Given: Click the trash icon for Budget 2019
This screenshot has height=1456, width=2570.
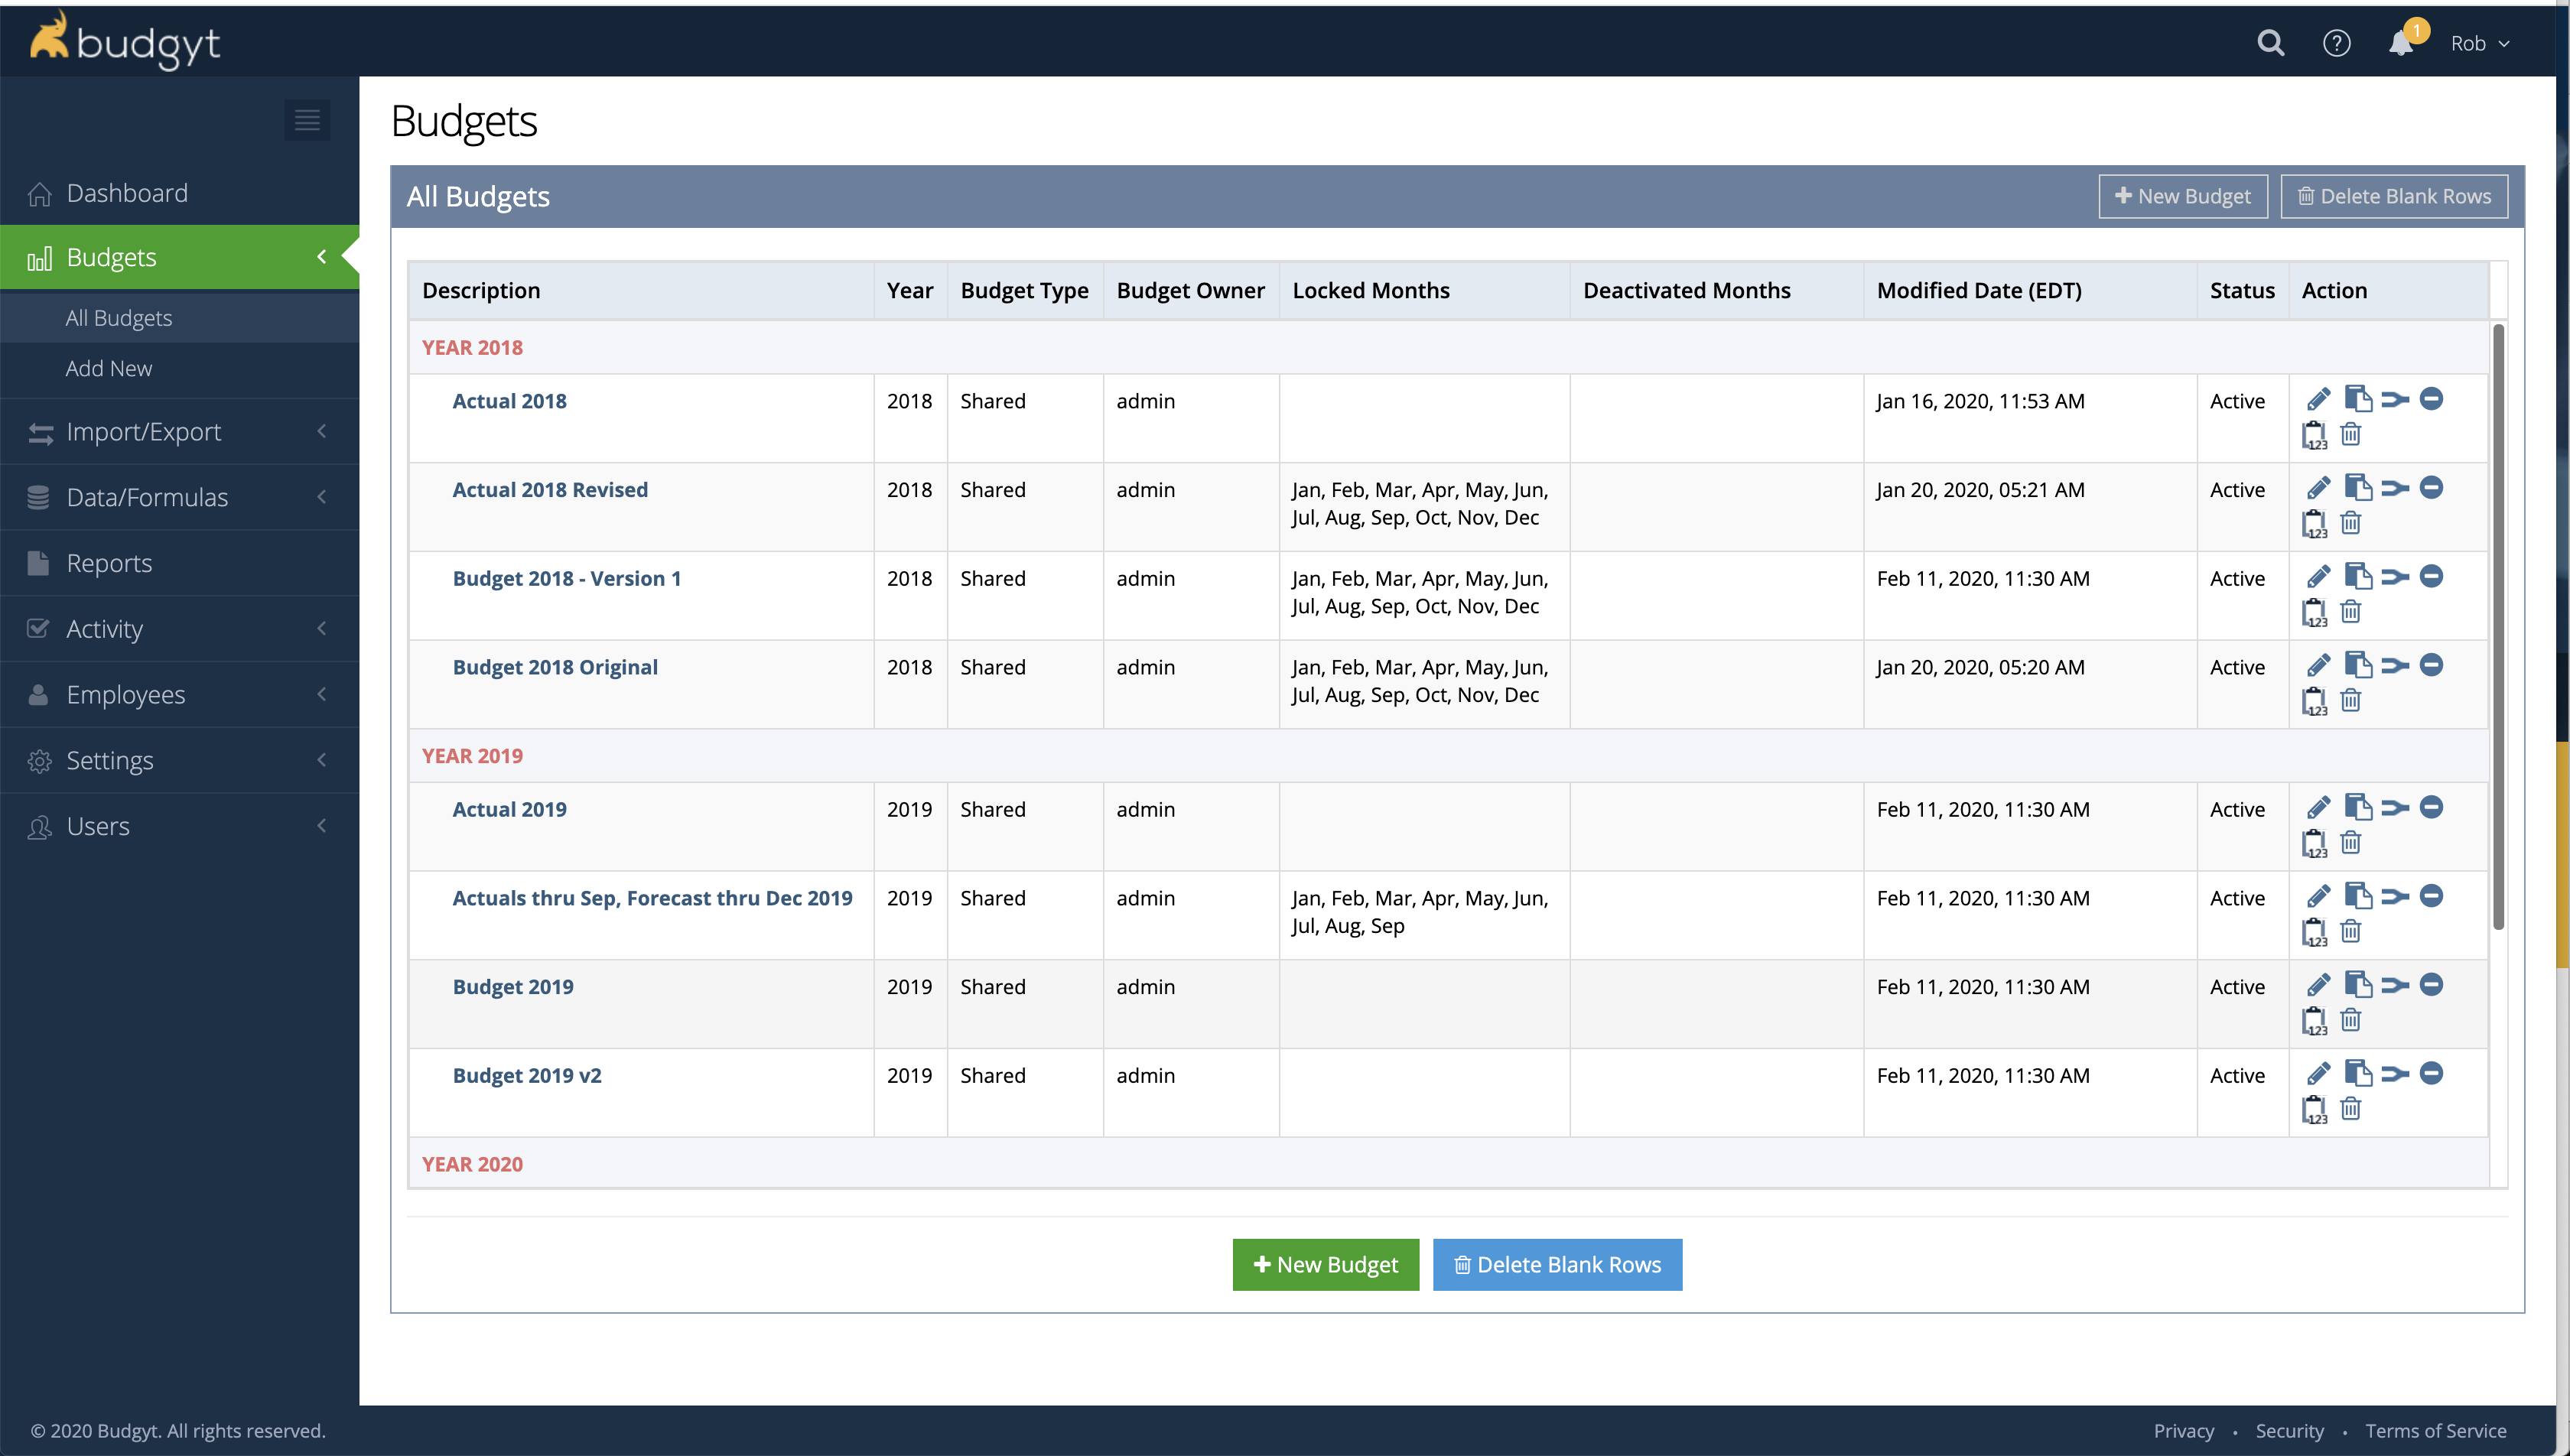Looking at the screenshot, I should coord(2351,1020).
